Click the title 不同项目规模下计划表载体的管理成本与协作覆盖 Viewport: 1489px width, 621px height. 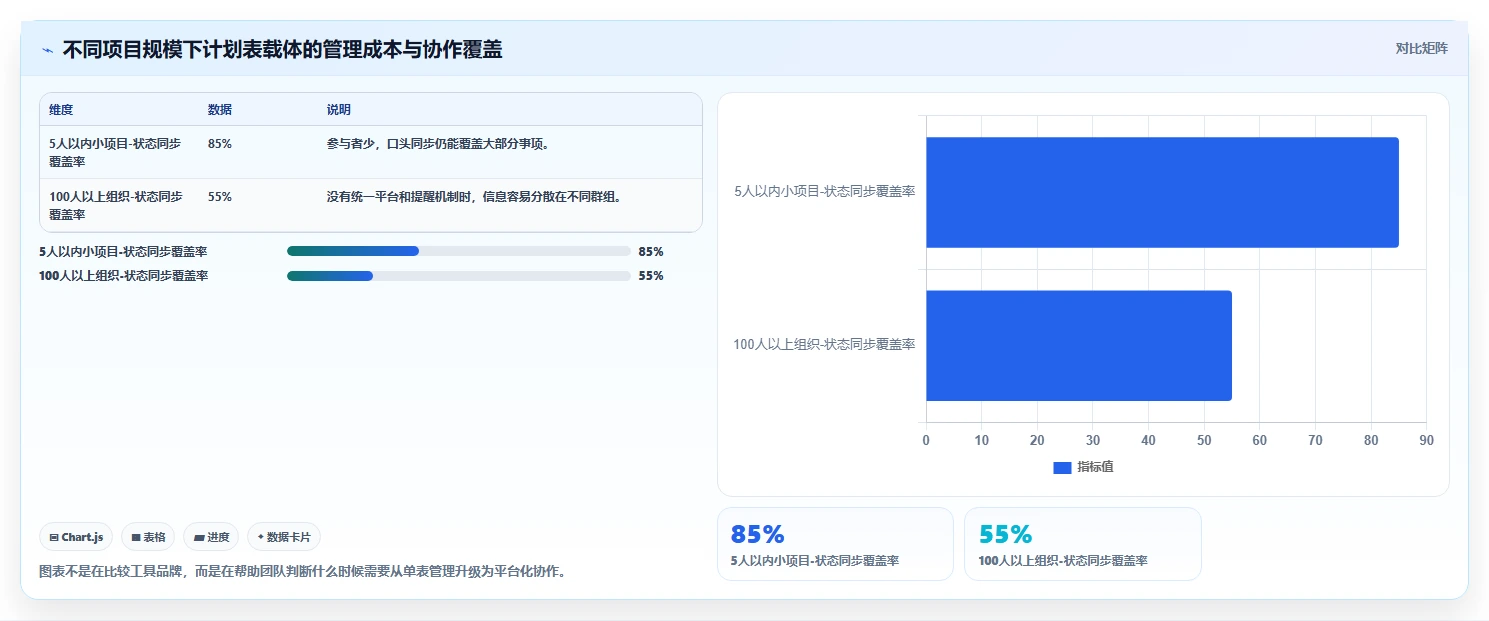click(x=282, y=50)
